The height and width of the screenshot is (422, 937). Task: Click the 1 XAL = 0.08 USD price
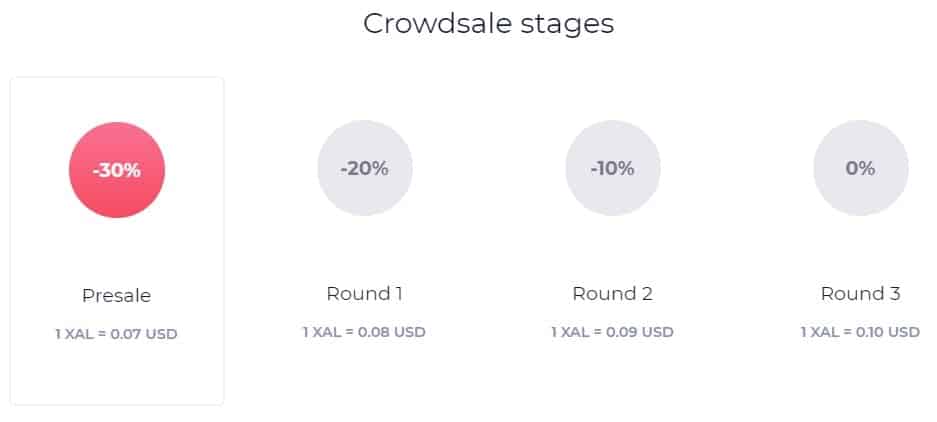[365, 332]
